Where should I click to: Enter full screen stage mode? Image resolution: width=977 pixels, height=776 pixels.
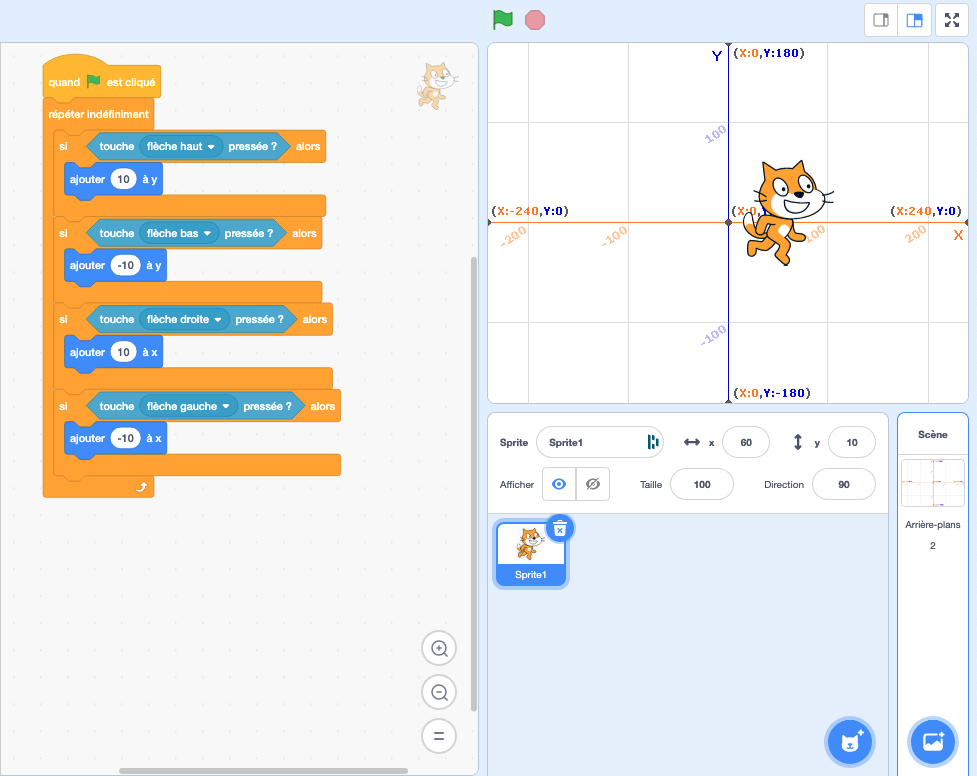coord(951,20)
